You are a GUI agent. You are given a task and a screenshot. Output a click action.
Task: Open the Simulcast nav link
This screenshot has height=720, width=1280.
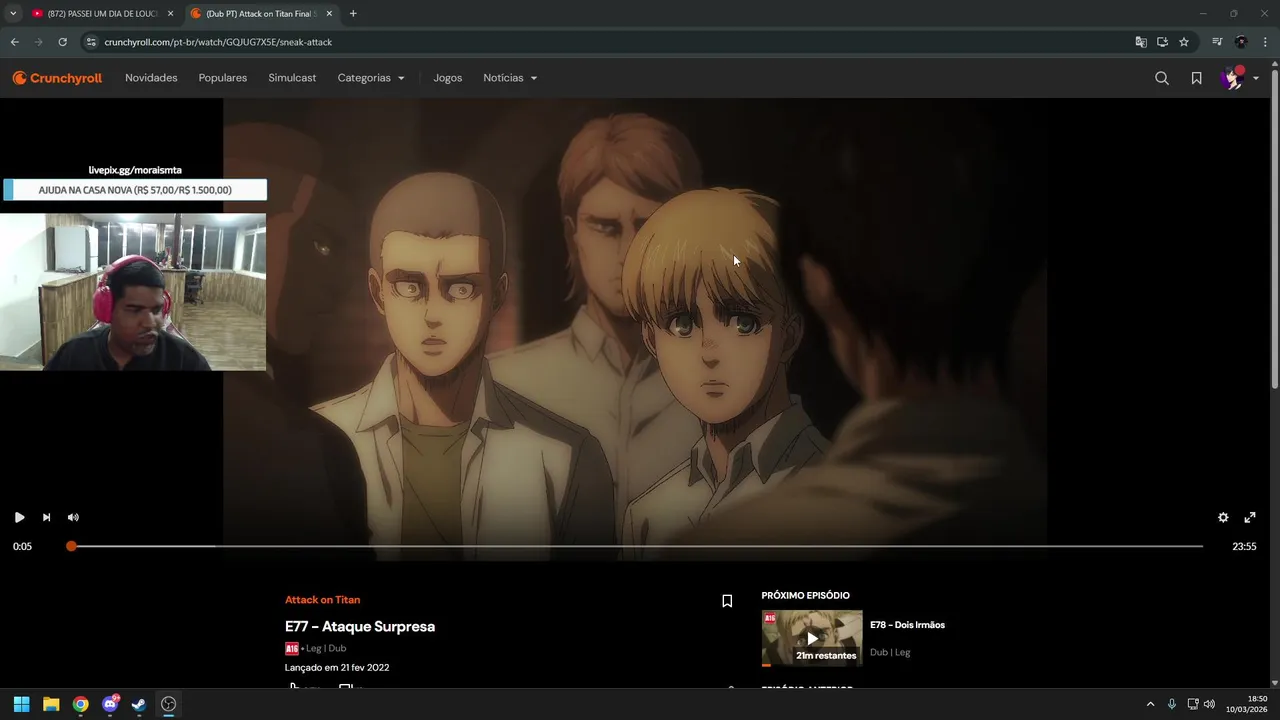click(x=292, y=78)
